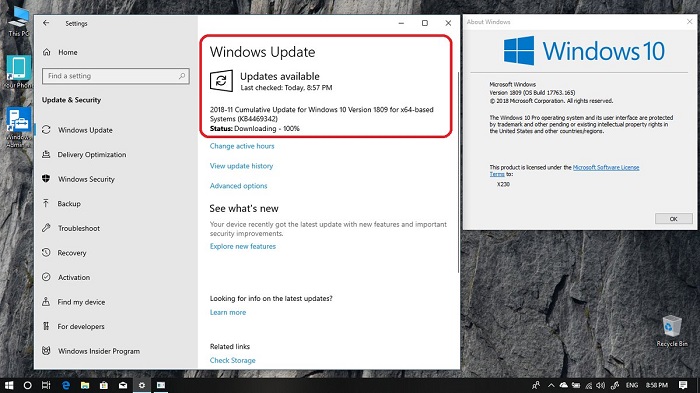The height and width of the screenshot is (393, 700).
Task: Select the Backup sidebar entry
Action: point(69,204)
